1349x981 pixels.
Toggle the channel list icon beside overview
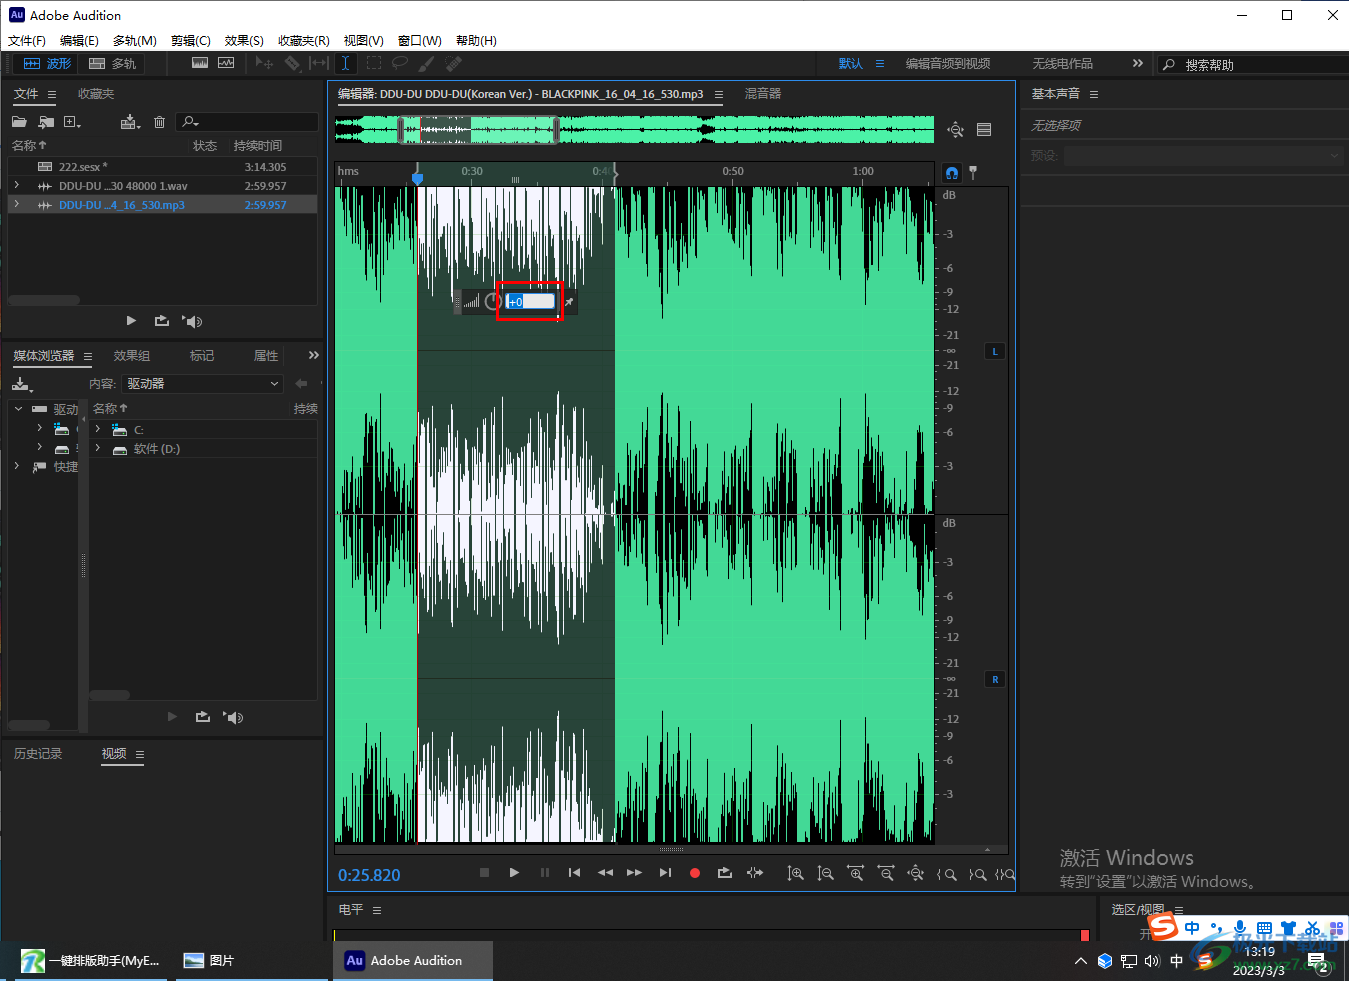[984, 129]
